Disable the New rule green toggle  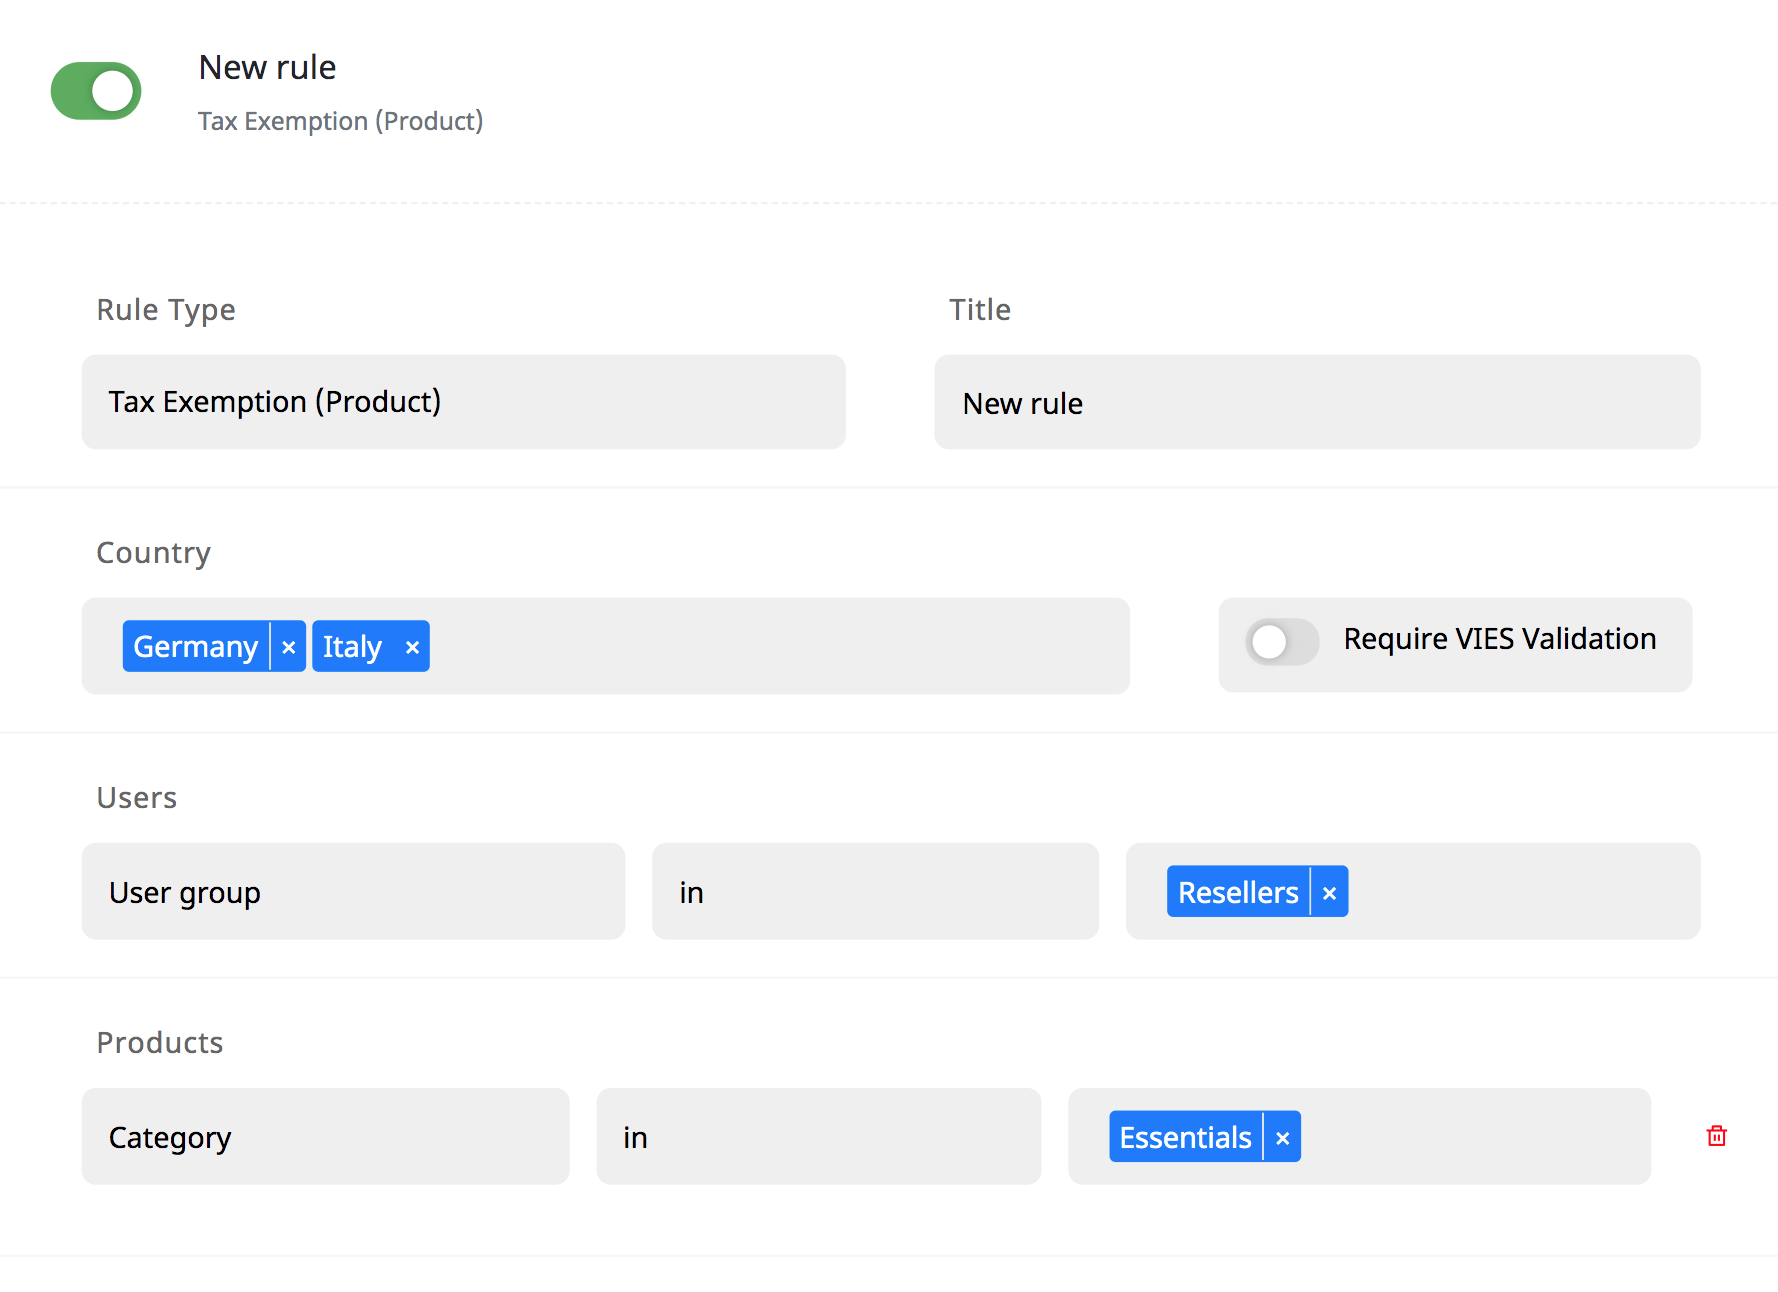pos(96,91)
